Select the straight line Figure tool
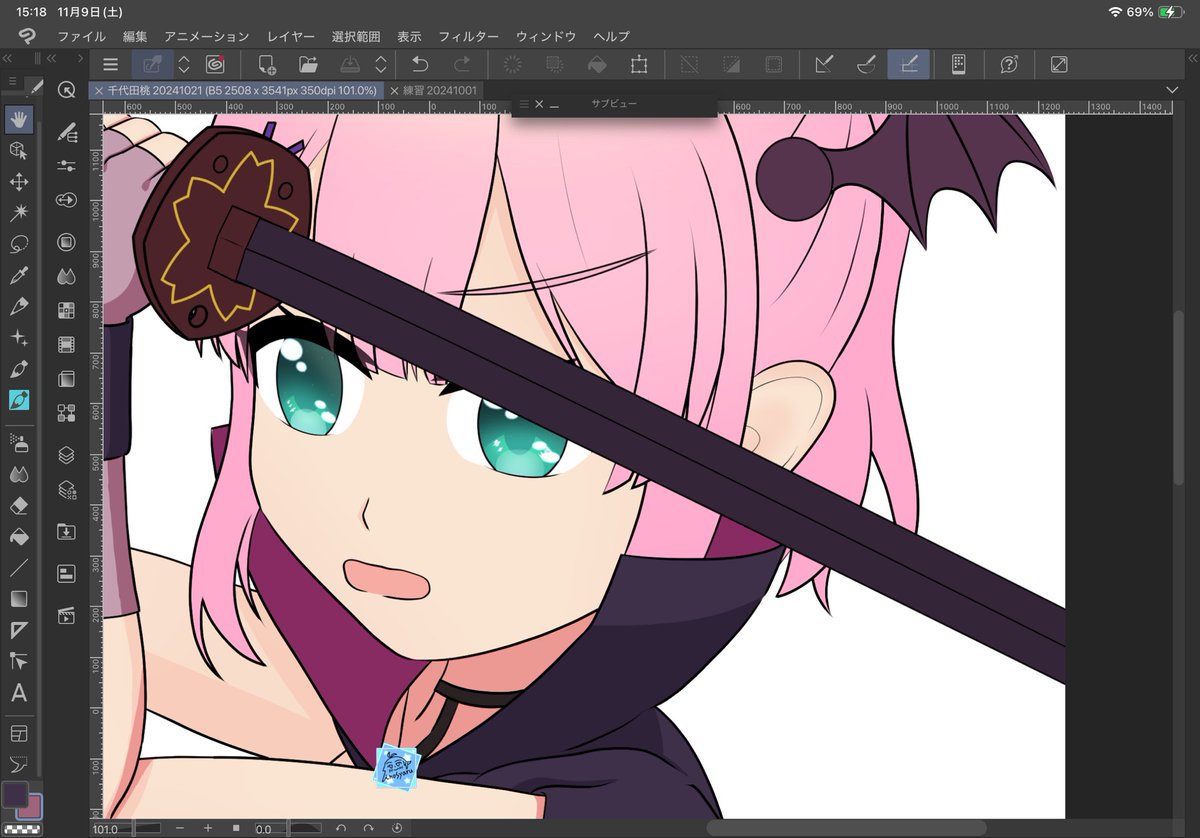Screen dimensions: 1200x838 click(18, 567)
